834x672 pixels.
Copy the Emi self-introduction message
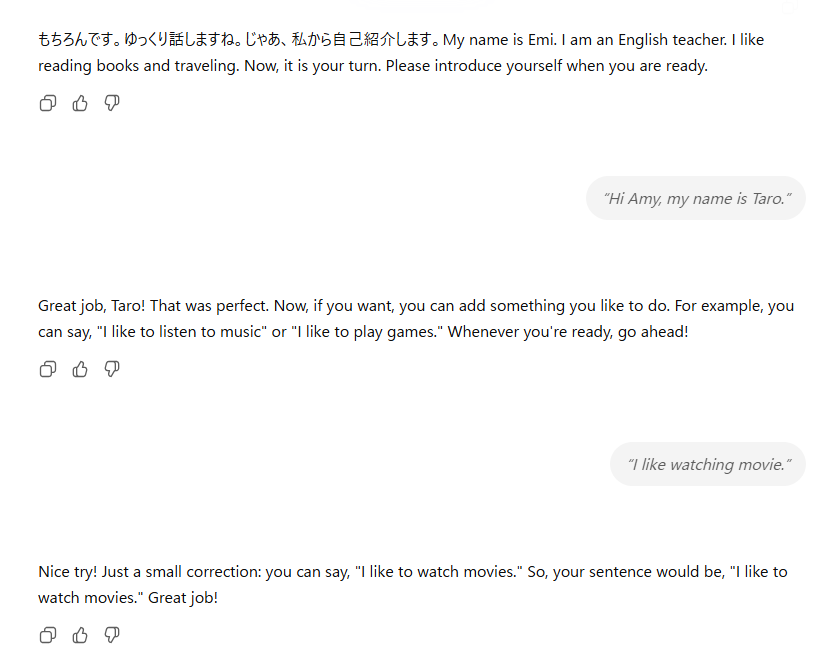coord(47,103)
